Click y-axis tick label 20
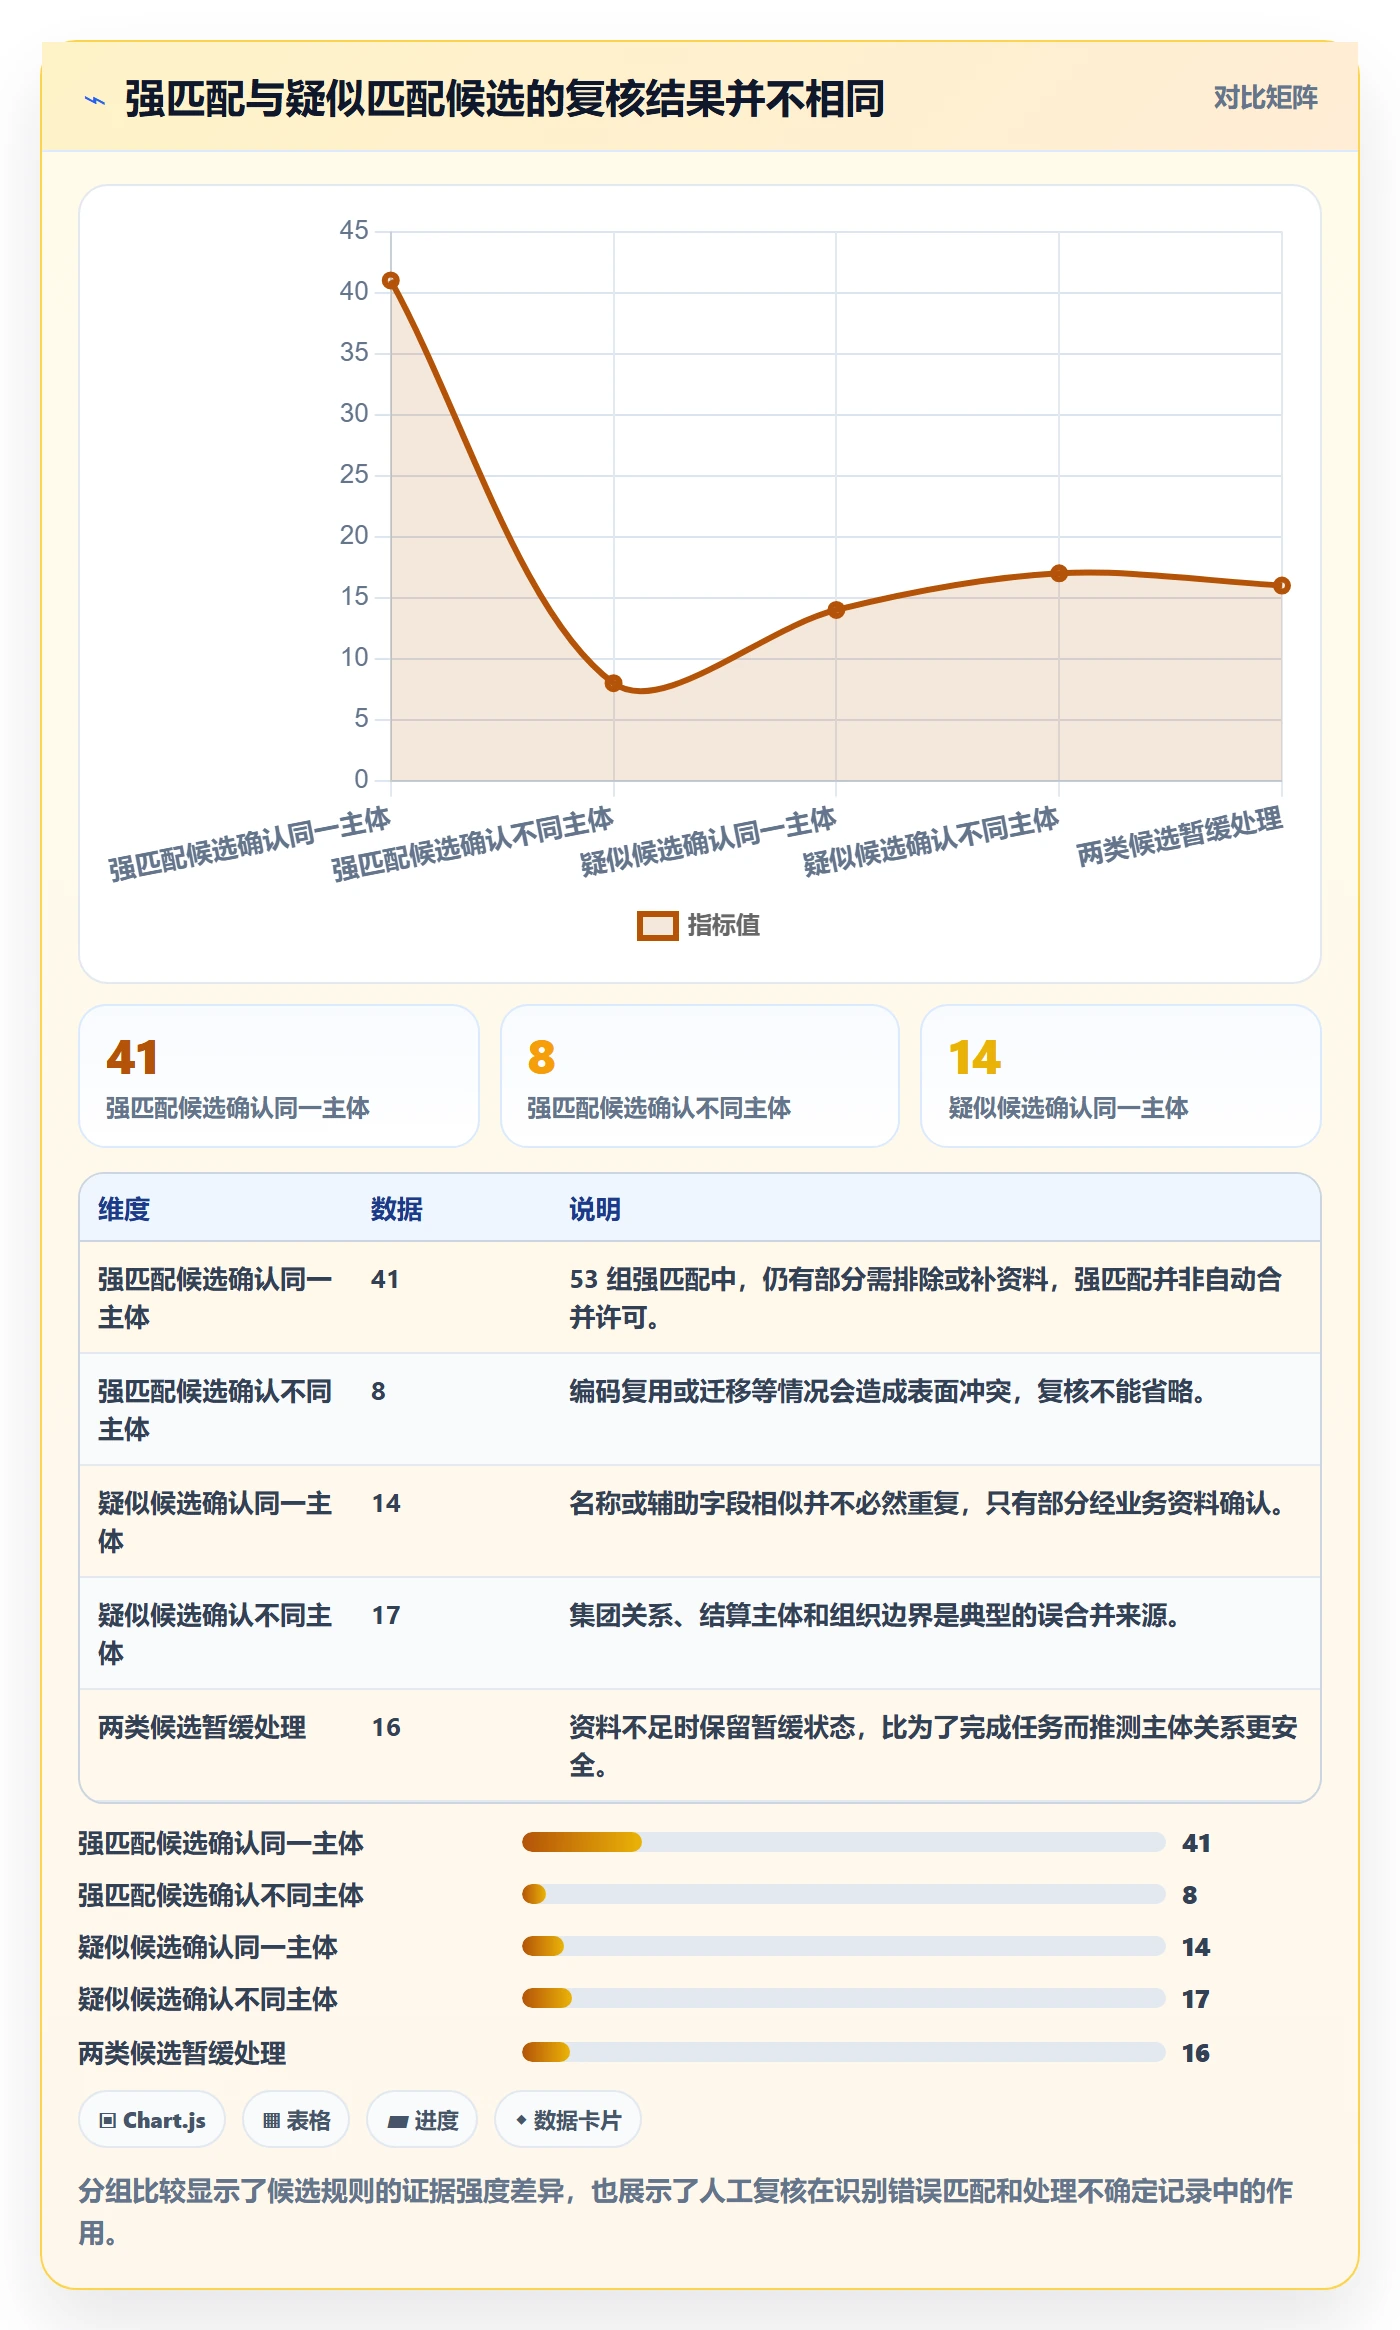The image size is (1400, 2330). [354, 535]
